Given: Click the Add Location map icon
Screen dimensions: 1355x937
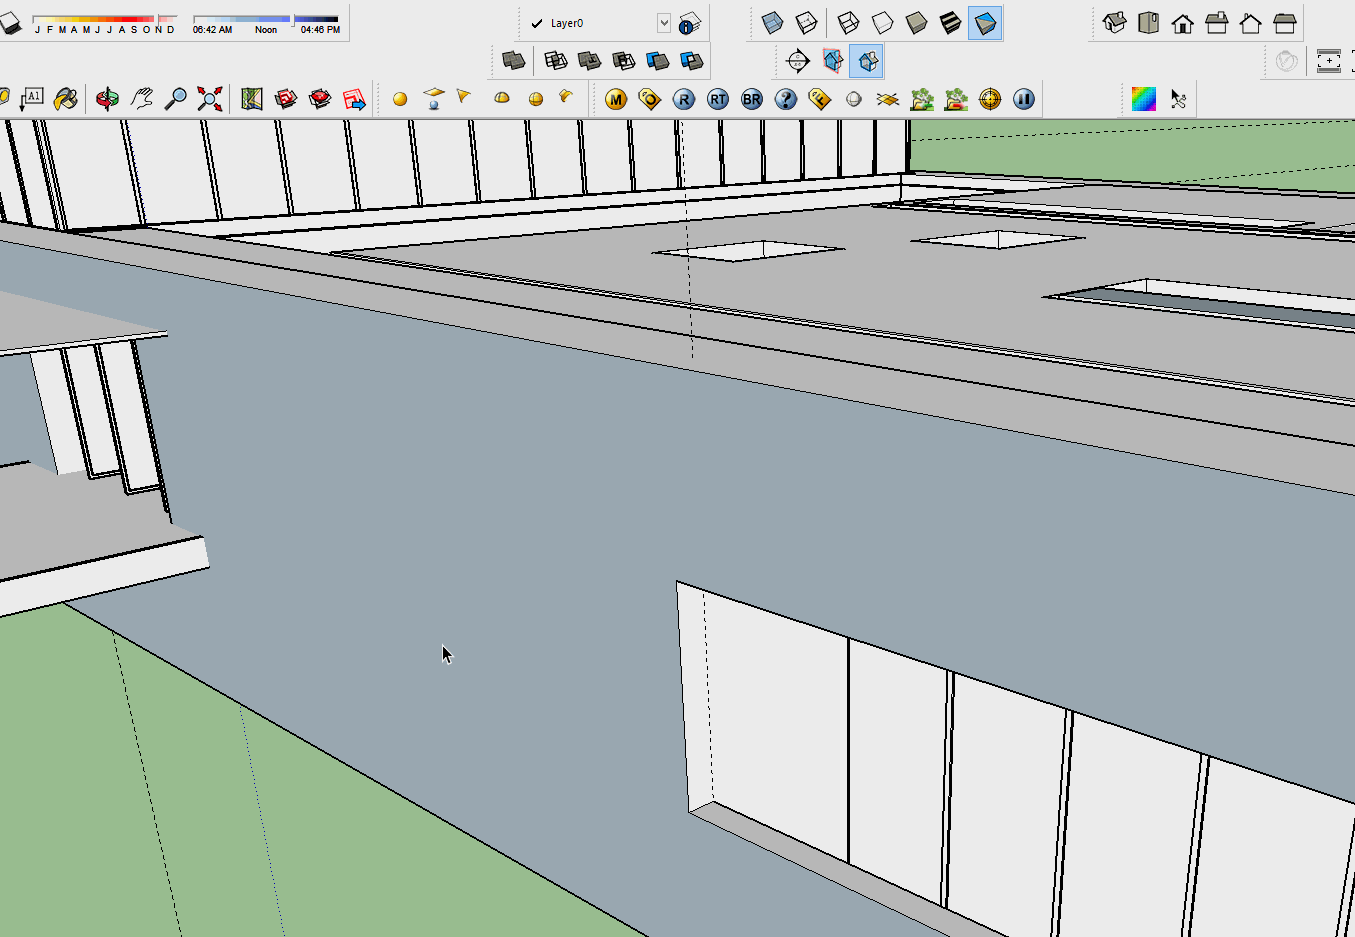Looking at the screenshot, I should coord(252,99).
